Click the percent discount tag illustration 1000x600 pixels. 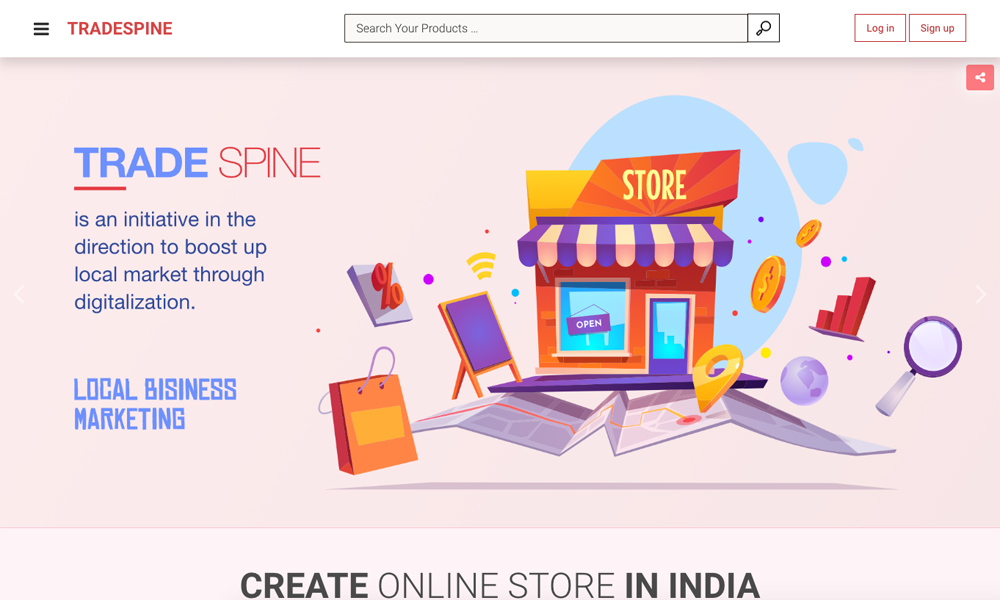click(x=381, y=292)
